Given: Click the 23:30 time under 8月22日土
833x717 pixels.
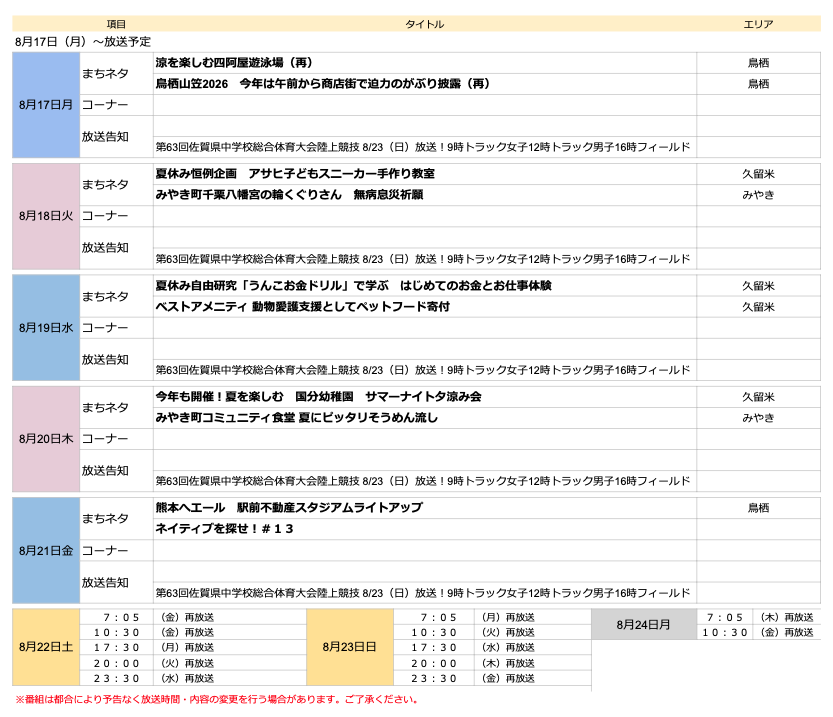Looking at the screenshot, I should click(x=116, y=678).
